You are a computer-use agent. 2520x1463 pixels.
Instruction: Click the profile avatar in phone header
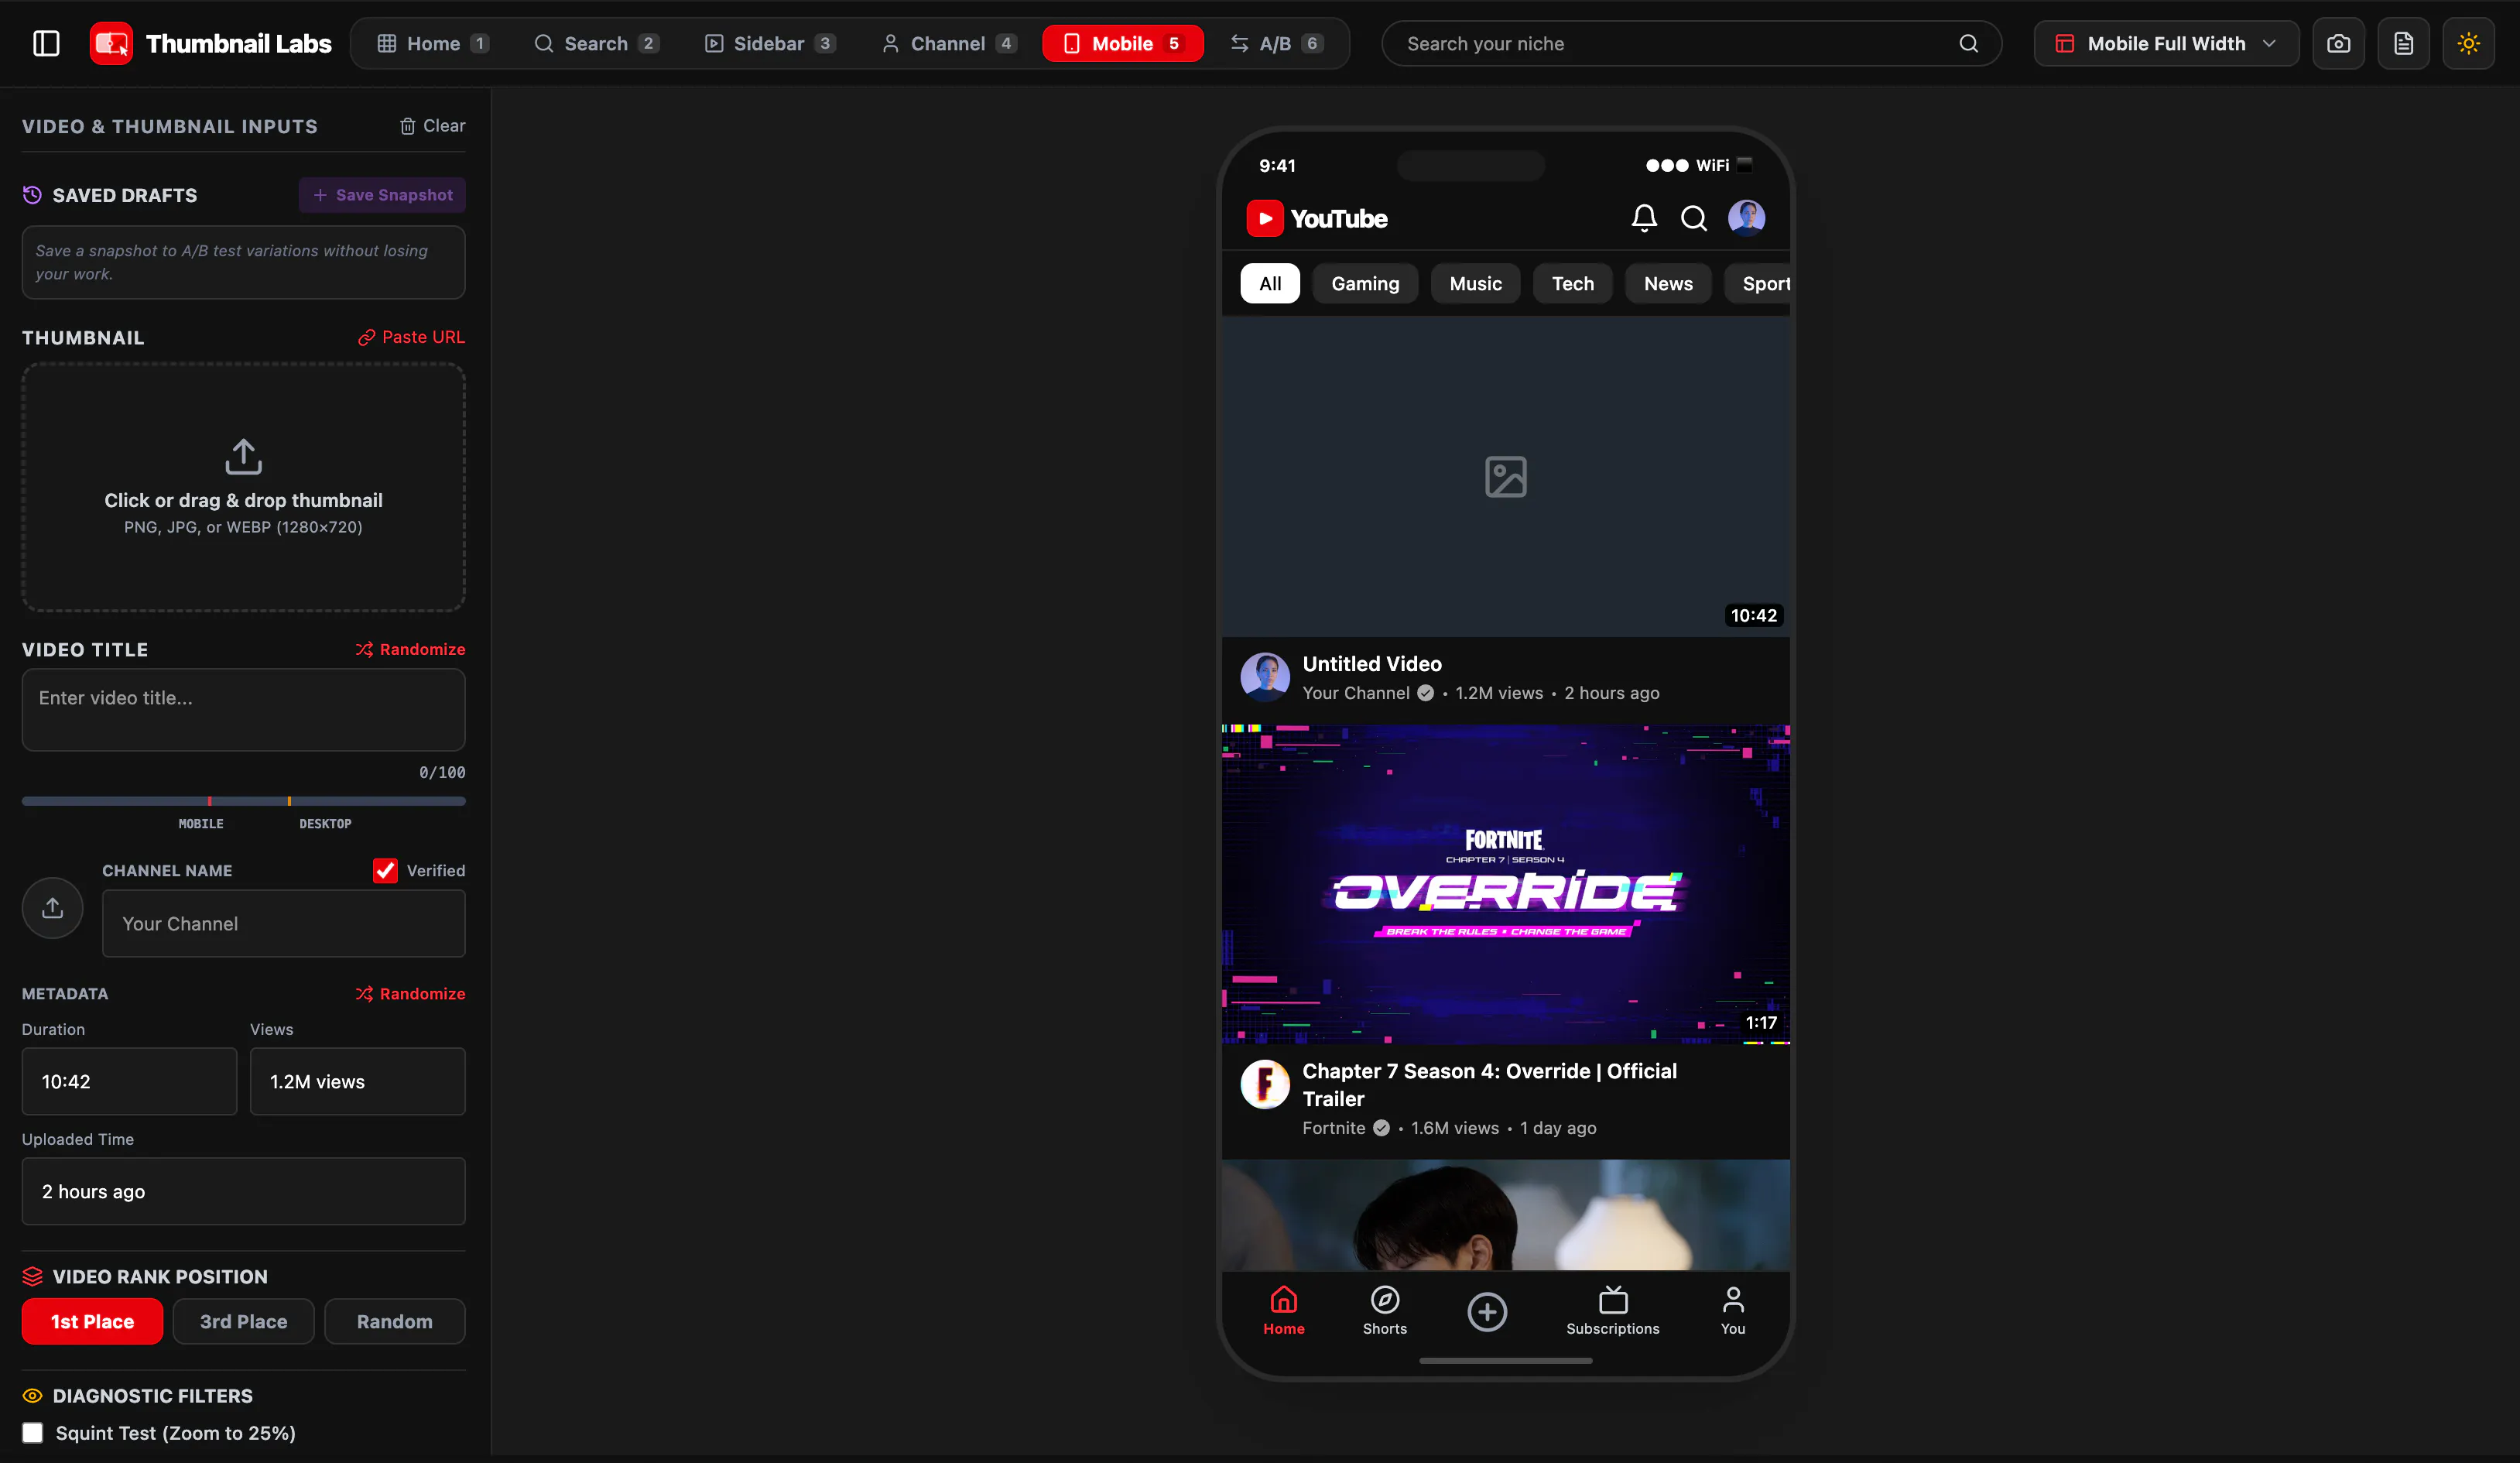click(1746, 217)
